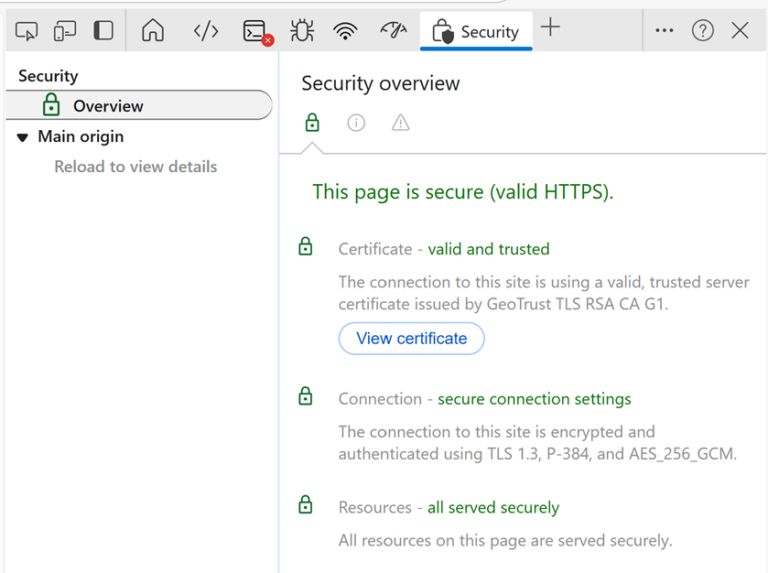Click 'valid and trusted' certificate status
The height and width of the screenshot is (573, 768).
pos(488,249)
